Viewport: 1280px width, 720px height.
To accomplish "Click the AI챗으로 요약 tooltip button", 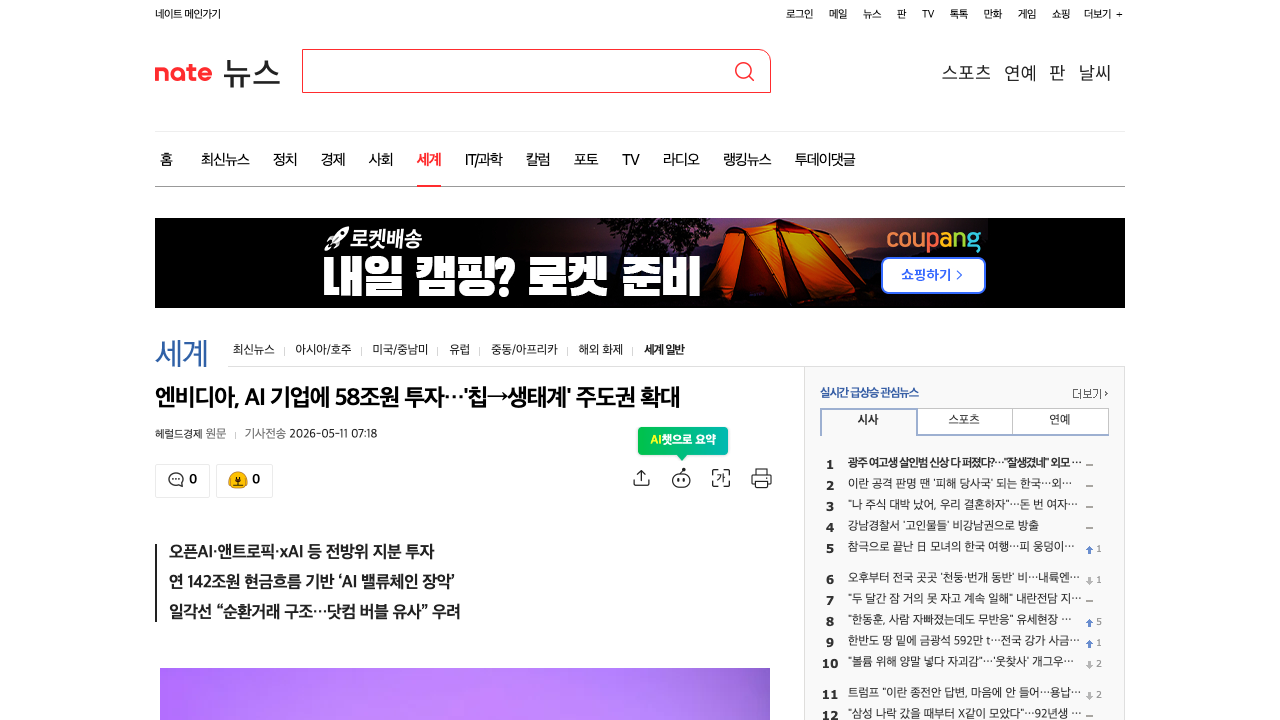I will (x=683, y=440).
